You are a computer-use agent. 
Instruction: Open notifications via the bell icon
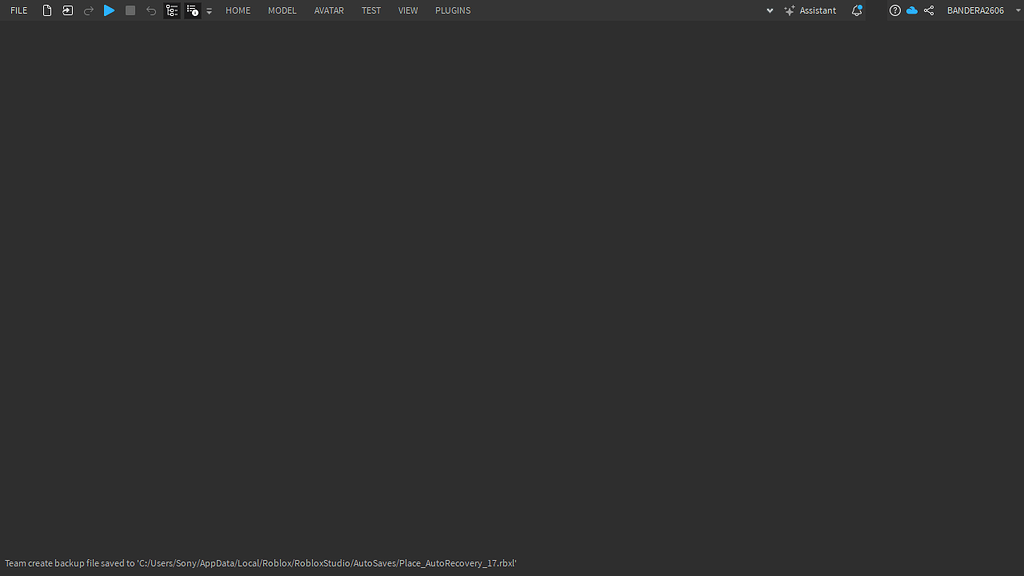(856, 10)
